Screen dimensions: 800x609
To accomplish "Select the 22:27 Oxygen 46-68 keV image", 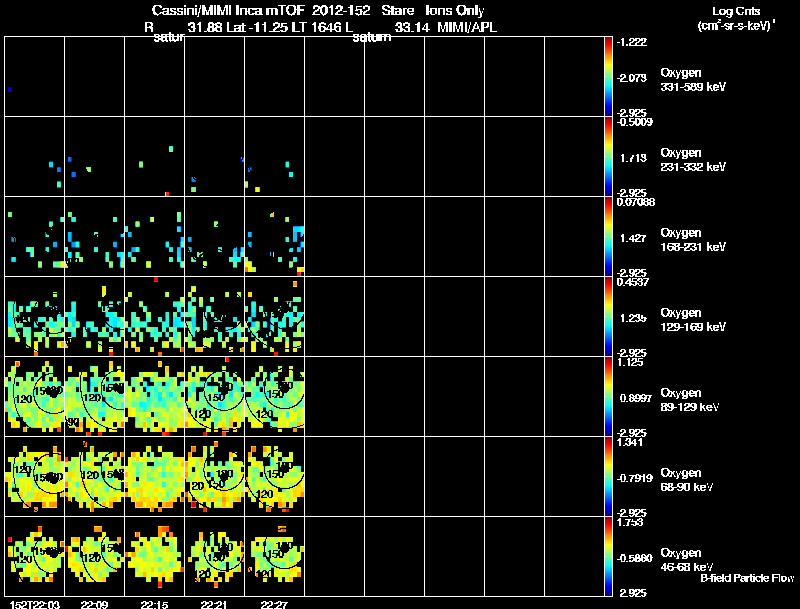I will click(274, 556).
